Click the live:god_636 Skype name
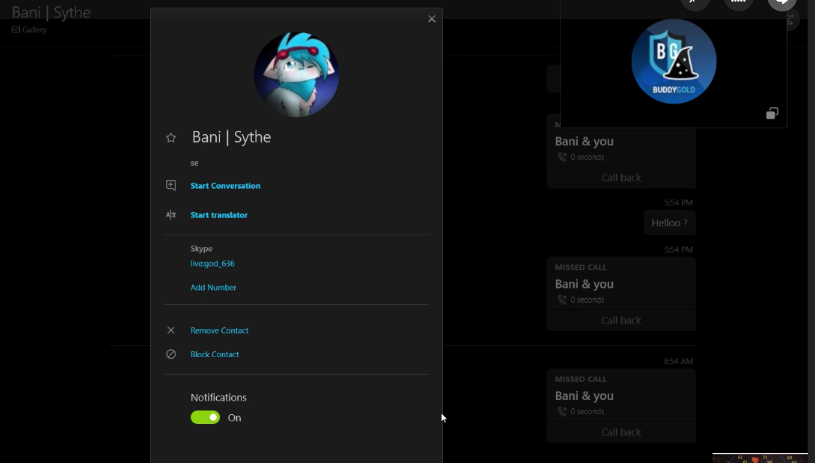The image size is (815, 463). 212,263
